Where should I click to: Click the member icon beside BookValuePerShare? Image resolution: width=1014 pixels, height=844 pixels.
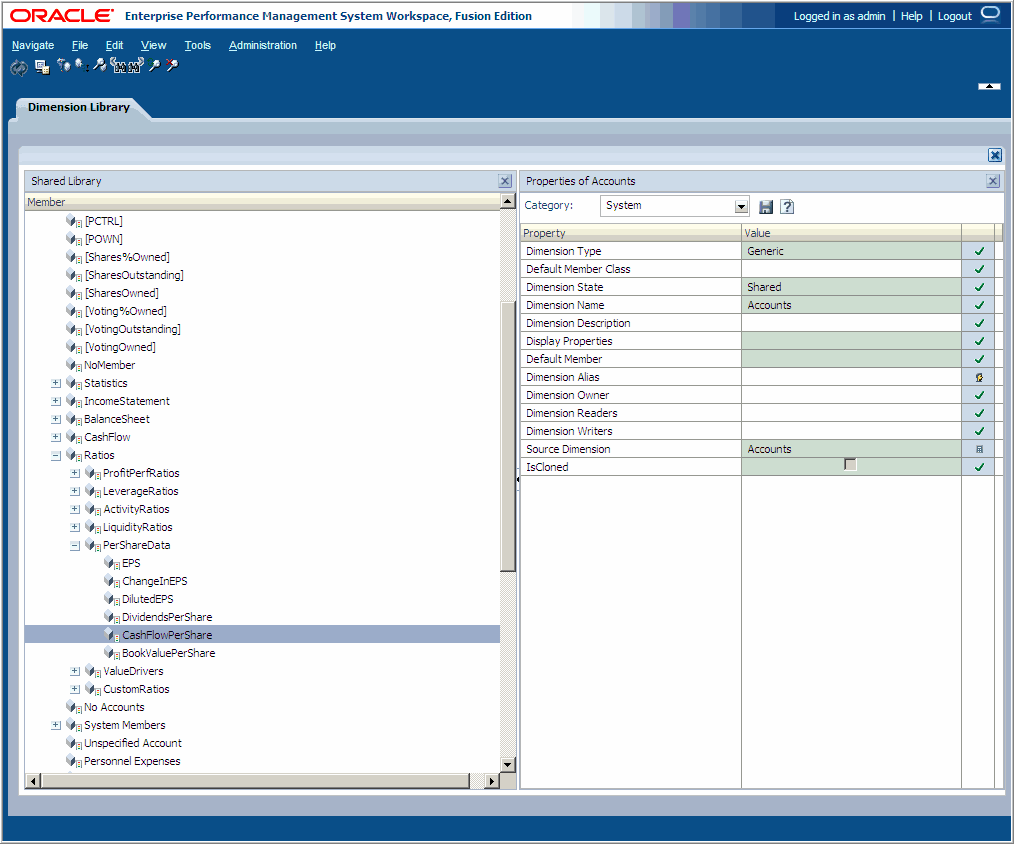[112, 653]
